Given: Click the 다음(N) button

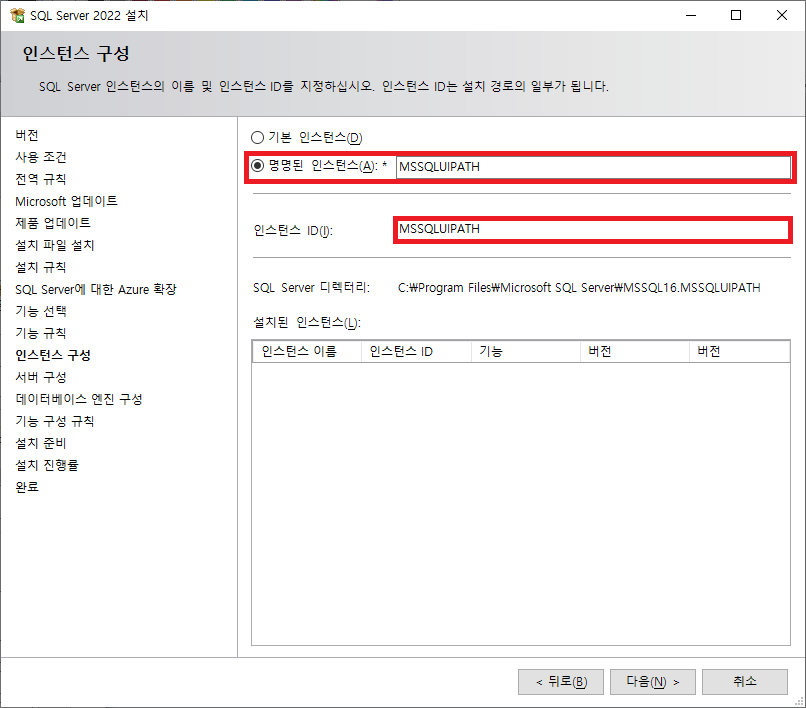Looking at the screenshot, I should pyautogui.click(x=652, y=682).
